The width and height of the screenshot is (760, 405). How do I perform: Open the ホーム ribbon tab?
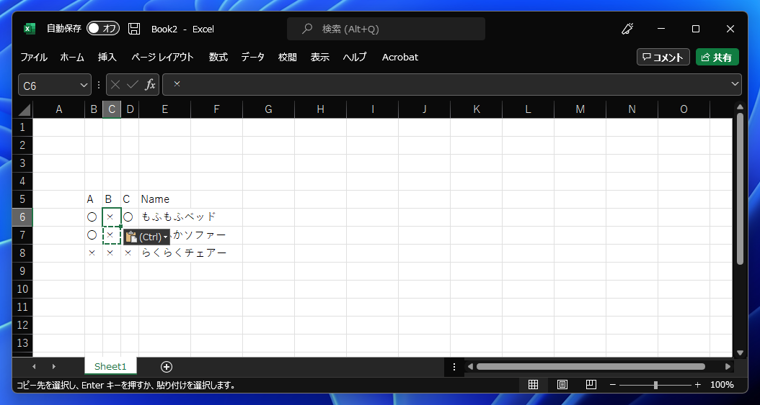click(x=72, y=57)
